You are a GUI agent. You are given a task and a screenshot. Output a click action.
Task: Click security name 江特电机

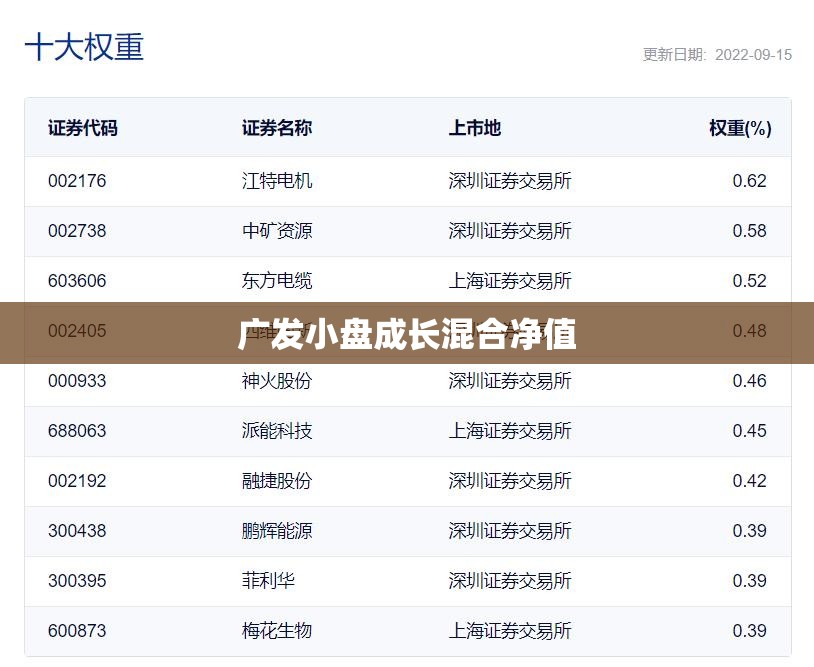(277, 181)
